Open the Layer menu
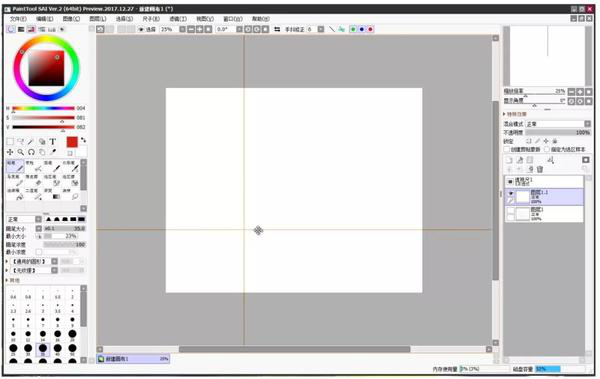 coord(98,19)
